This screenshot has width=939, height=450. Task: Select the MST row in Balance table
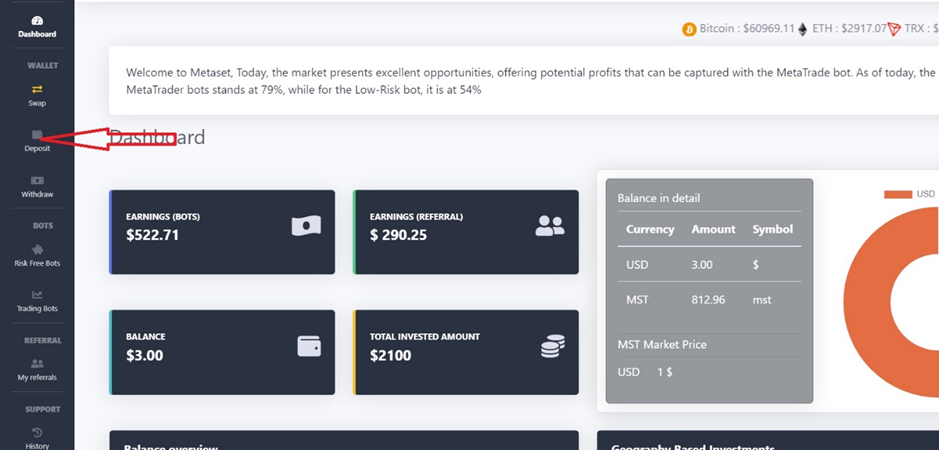pyautogui.click(x=708, y=299)
